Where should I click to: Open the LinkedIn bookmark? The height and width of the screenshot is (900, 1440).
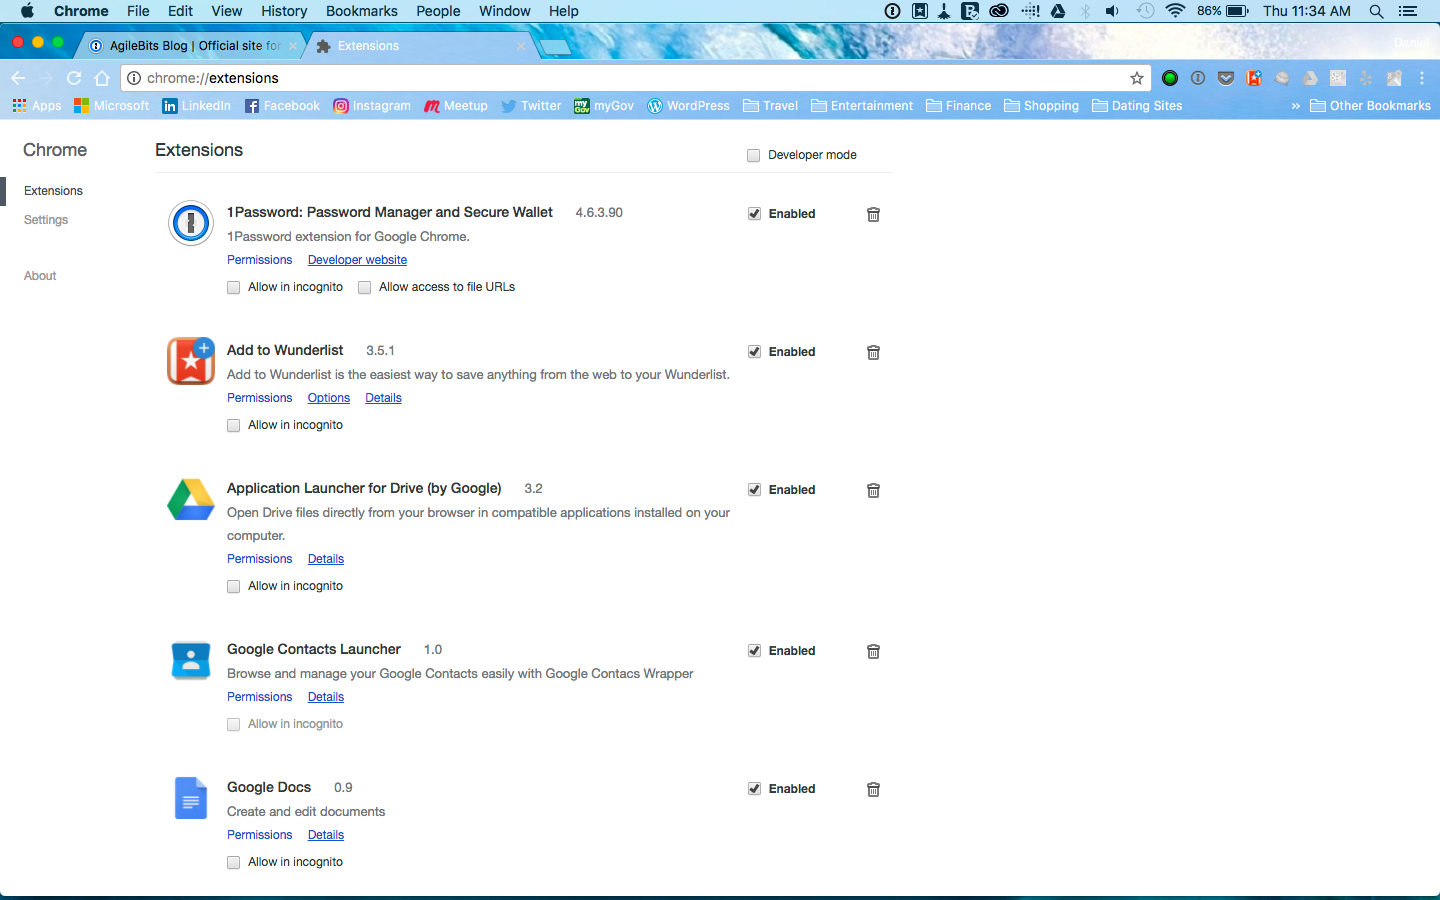(x=197, y=106)
